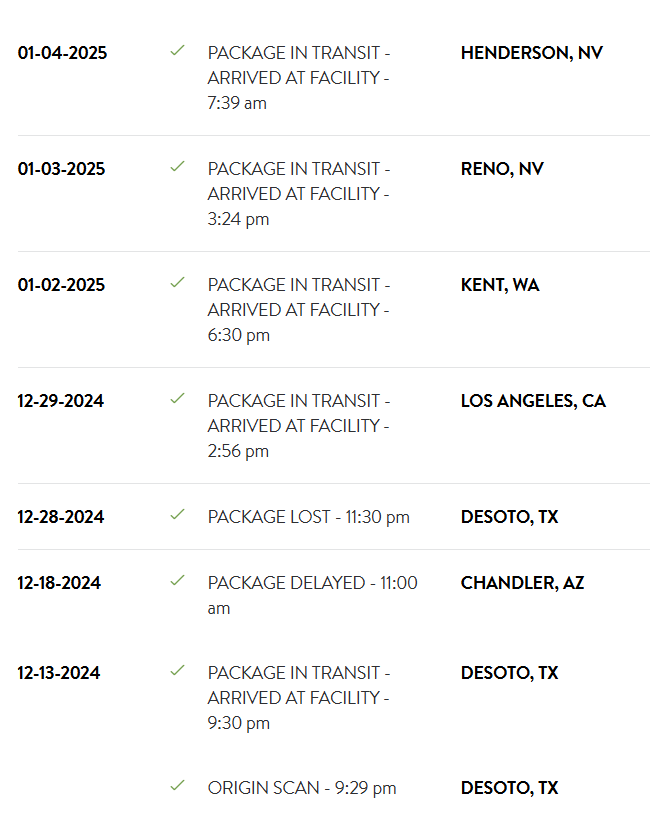The image size is (650, 815).
Task: Select the 01-04-2025 date label
Action: [62, 53]
